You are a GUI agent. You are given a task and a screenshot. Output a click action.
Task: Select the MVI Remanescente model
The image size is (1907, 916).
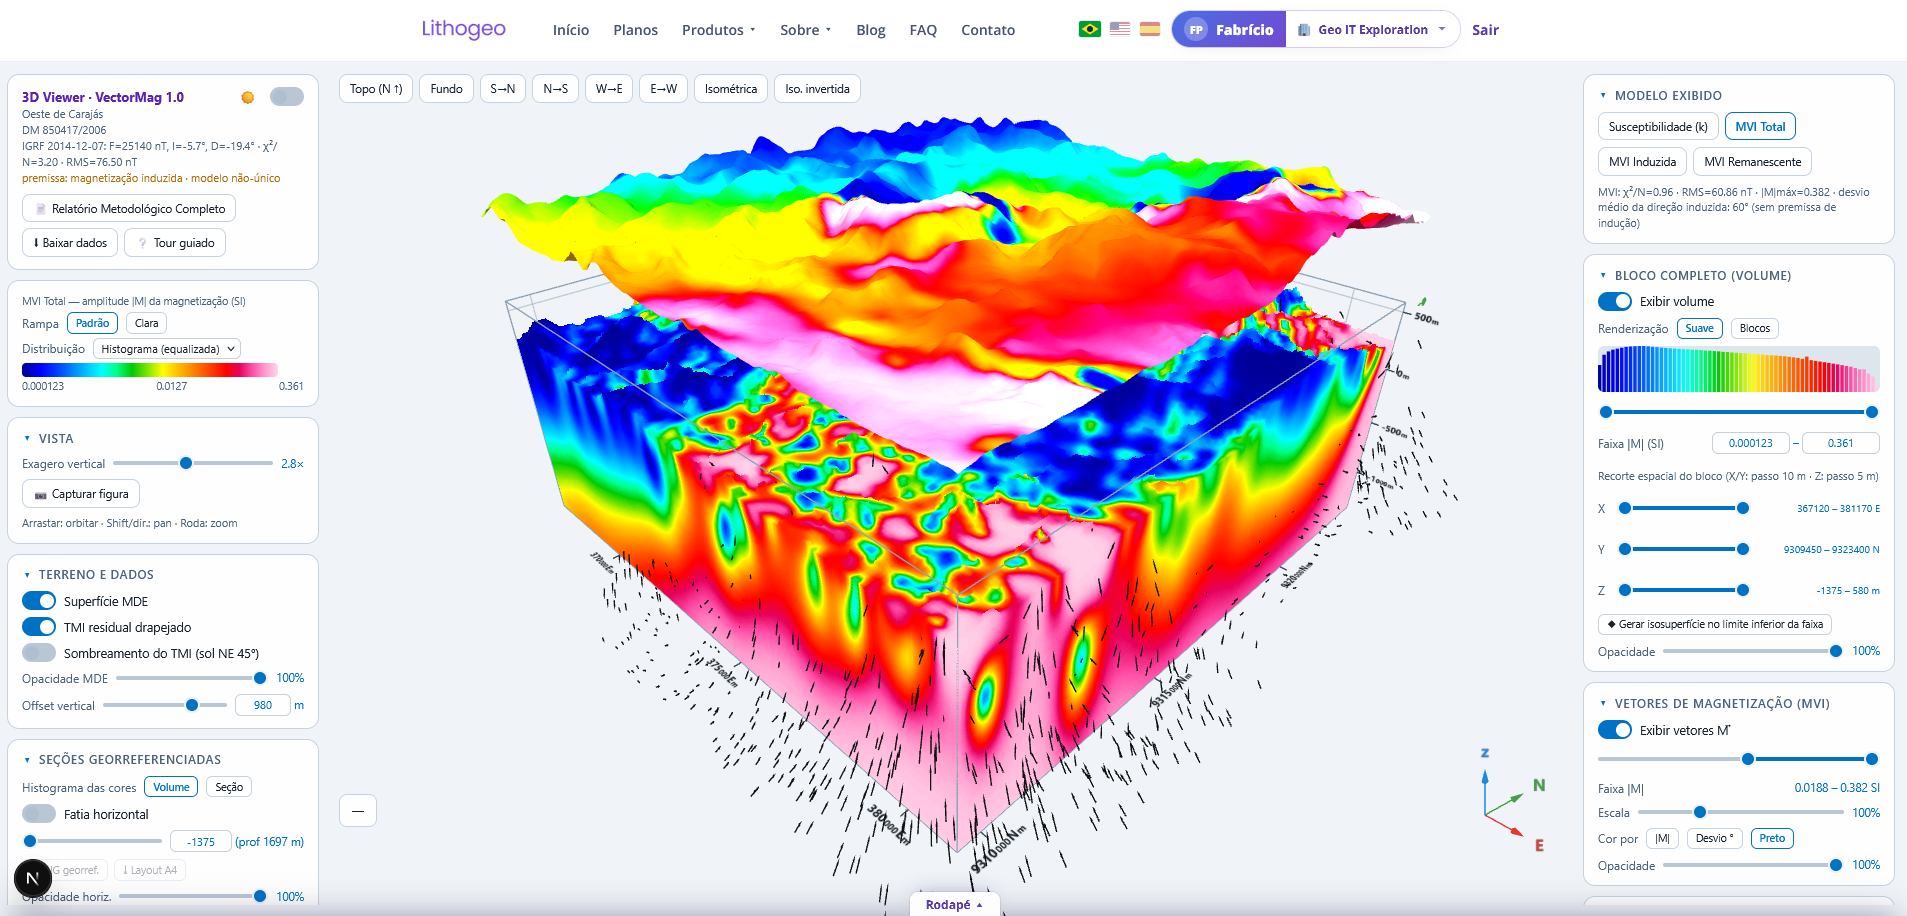click(x=1752, y=162)
